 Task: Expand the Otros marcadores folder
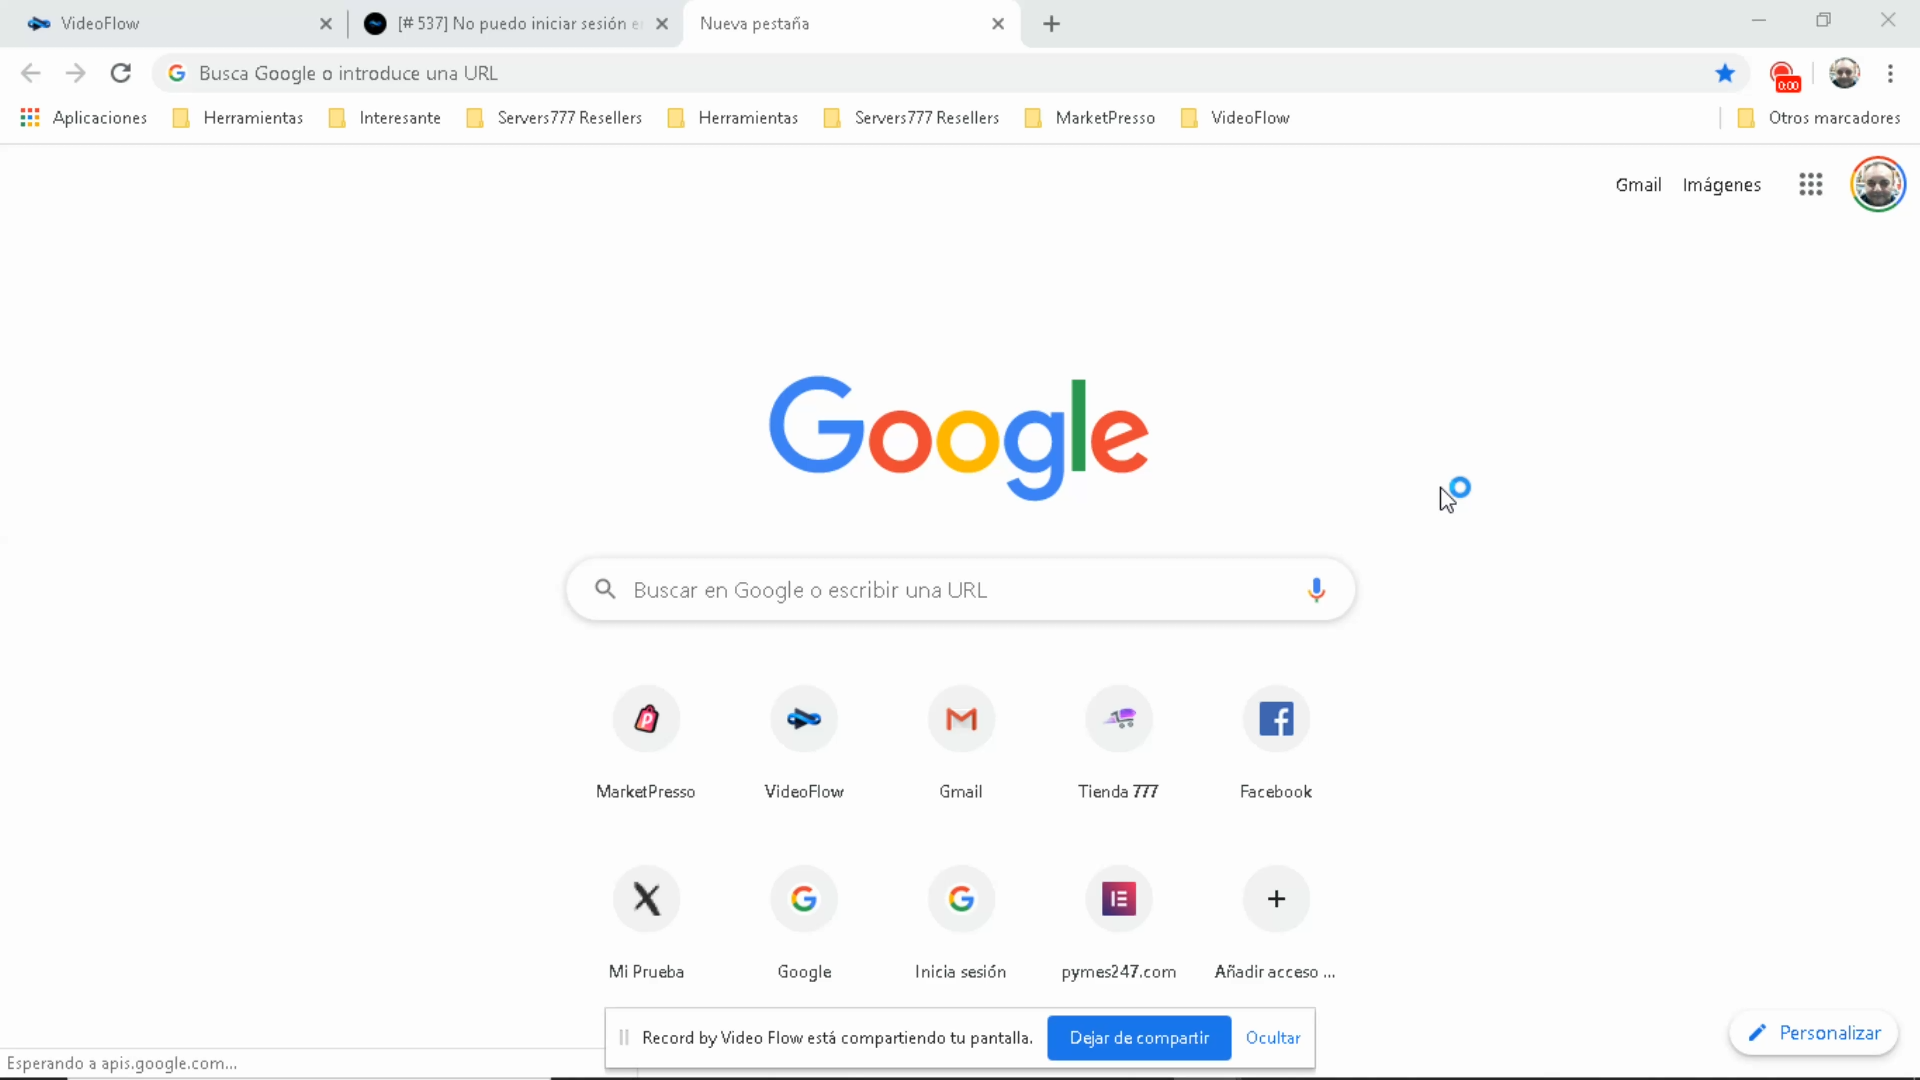[x=1819, y=118]
